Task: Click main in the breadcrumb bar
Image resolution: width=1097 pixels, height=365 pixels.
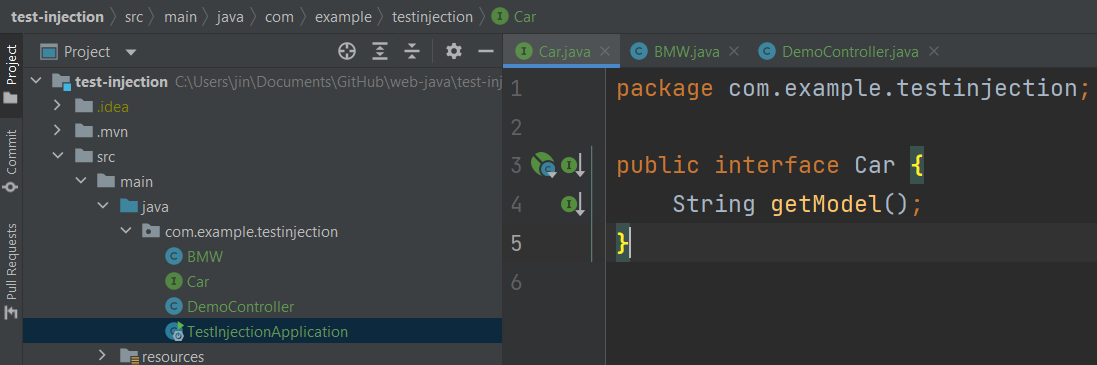Action: click(x=181, y=17)
